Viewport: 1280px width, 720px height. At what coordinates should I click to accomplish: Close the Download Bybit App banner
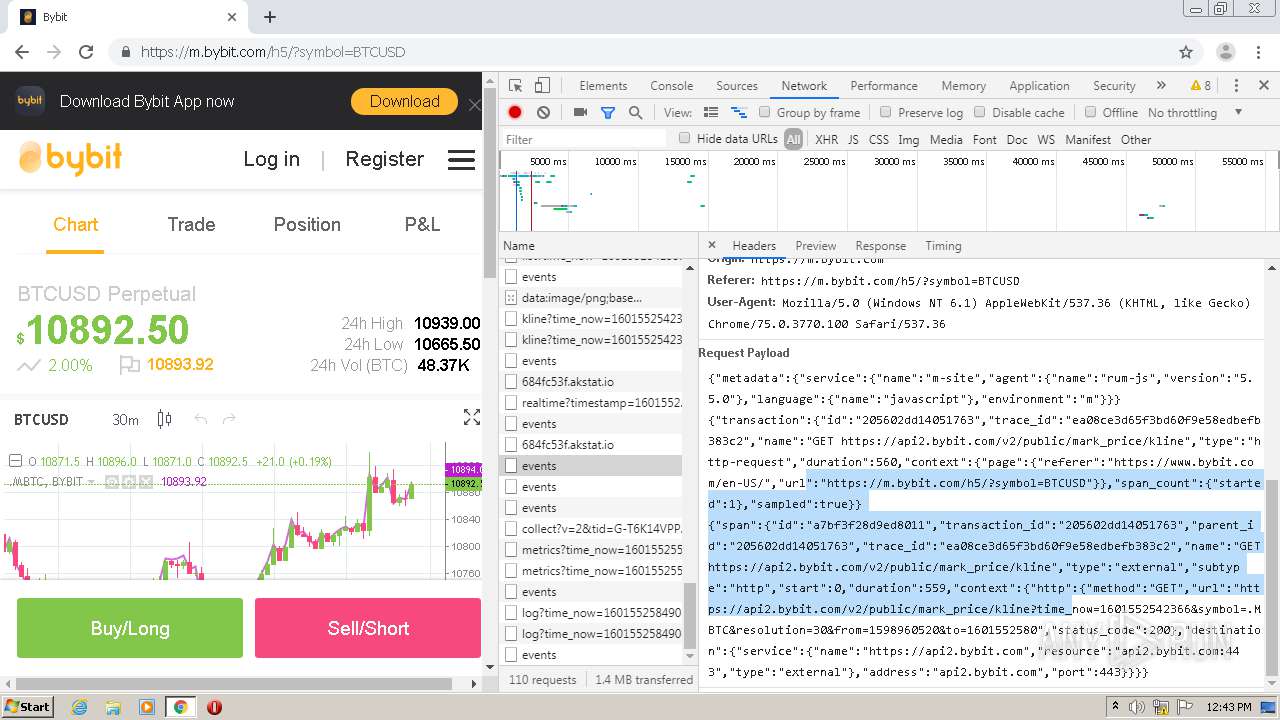pos(474,104)
